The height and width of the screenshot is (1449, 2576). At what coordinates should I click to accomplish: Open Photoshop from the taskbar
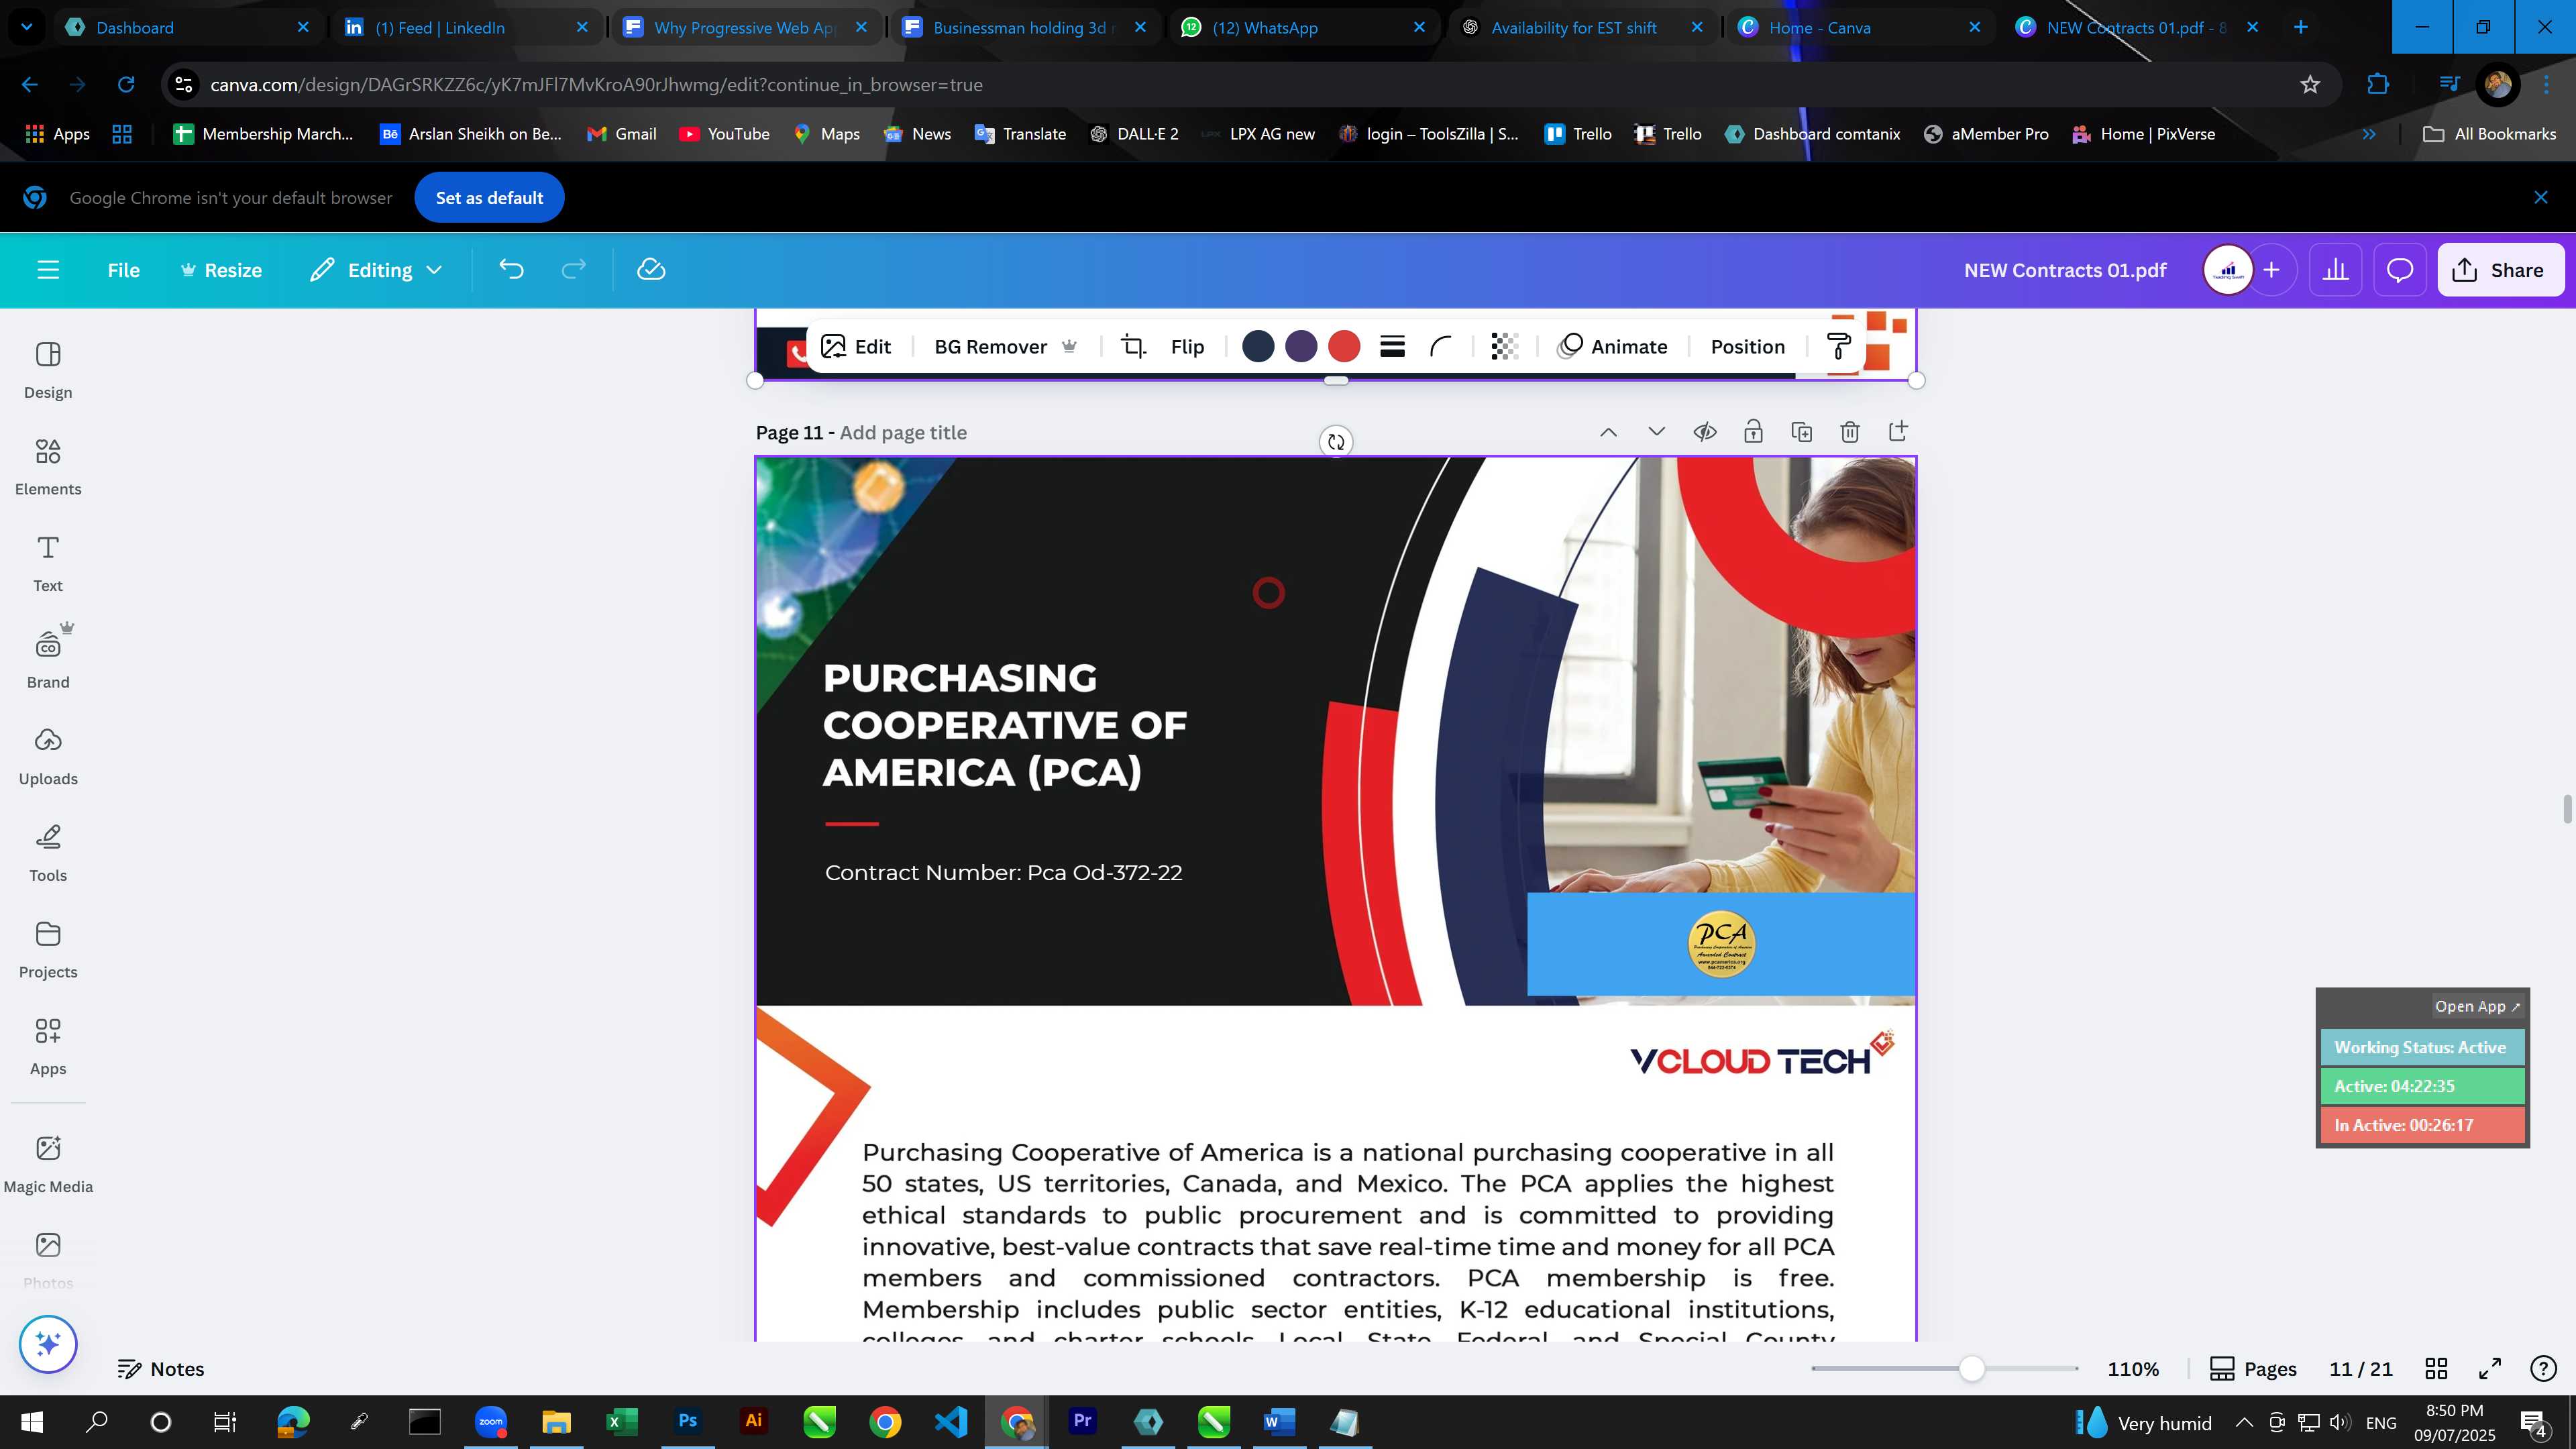[x=688, y=1422]
